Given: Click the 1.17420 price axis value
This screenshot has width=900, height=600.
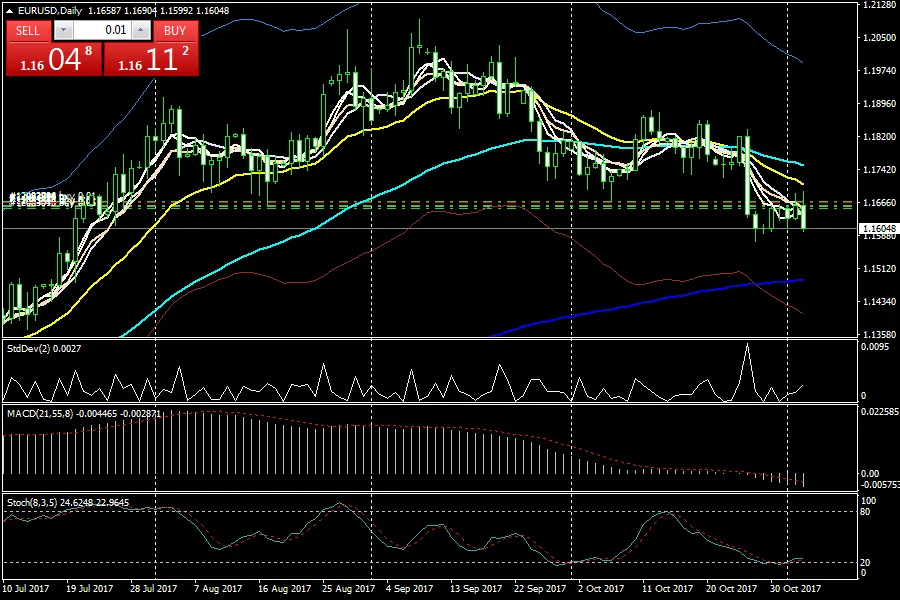Looking at the screenshot, I should (x=879, y=169).
